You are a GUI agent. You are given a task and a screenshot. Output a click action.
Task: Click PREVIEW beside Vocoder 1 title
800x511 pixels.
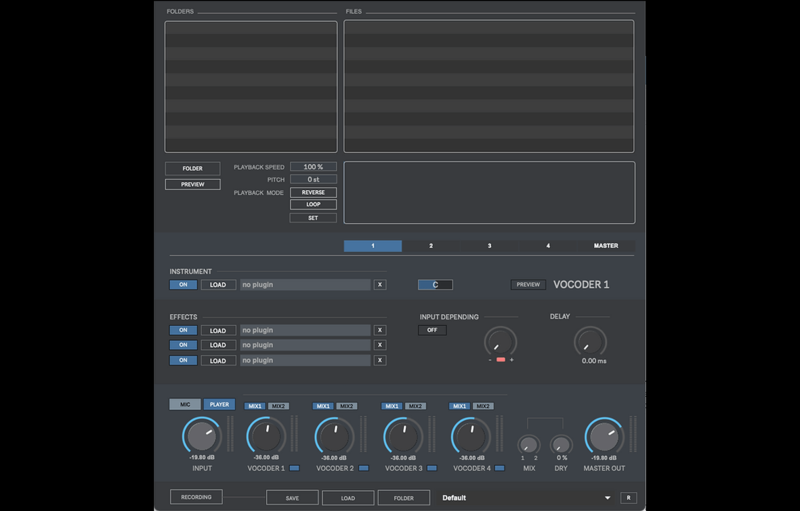click(528, 285)
